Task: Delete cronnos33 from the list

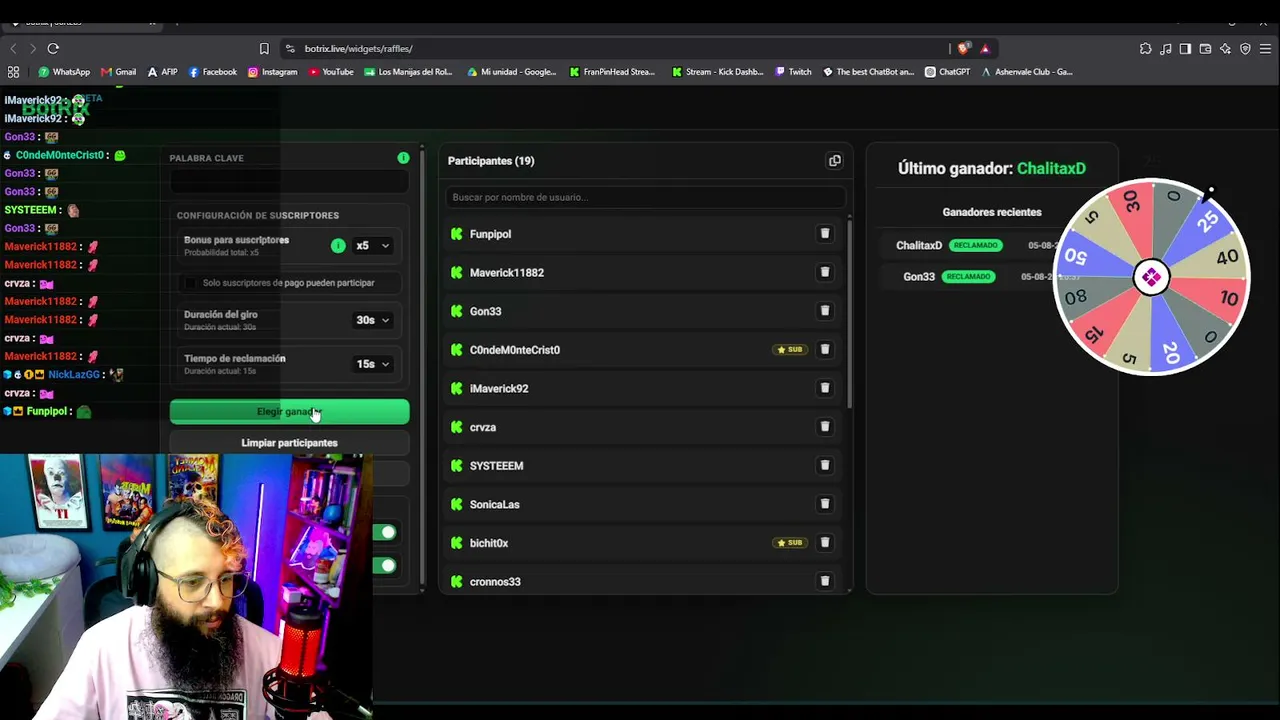Action: pyautogui.click(x=825, y=581)
